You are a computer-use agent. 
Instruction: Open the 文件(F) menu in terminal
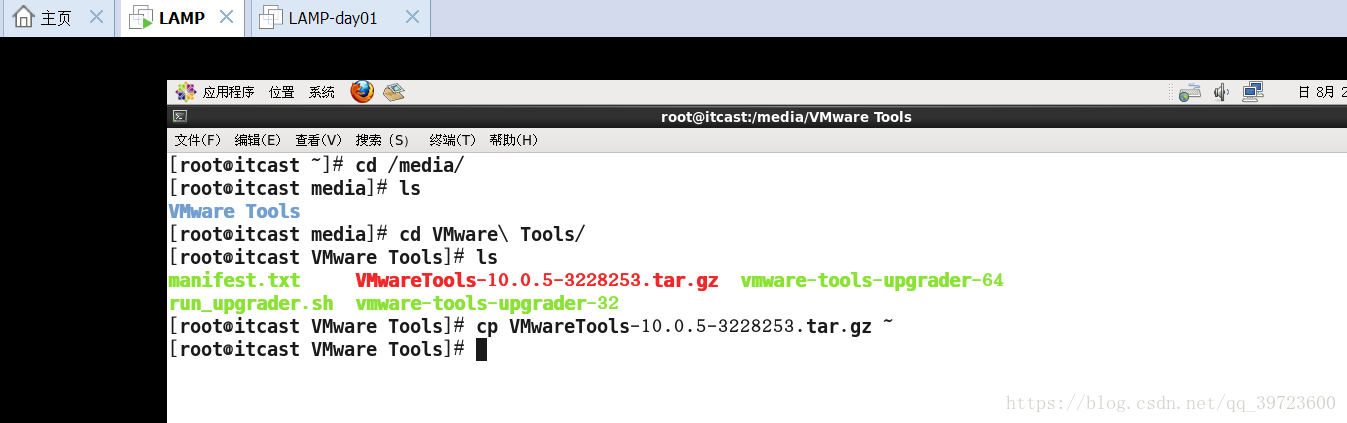click(198, 140)
